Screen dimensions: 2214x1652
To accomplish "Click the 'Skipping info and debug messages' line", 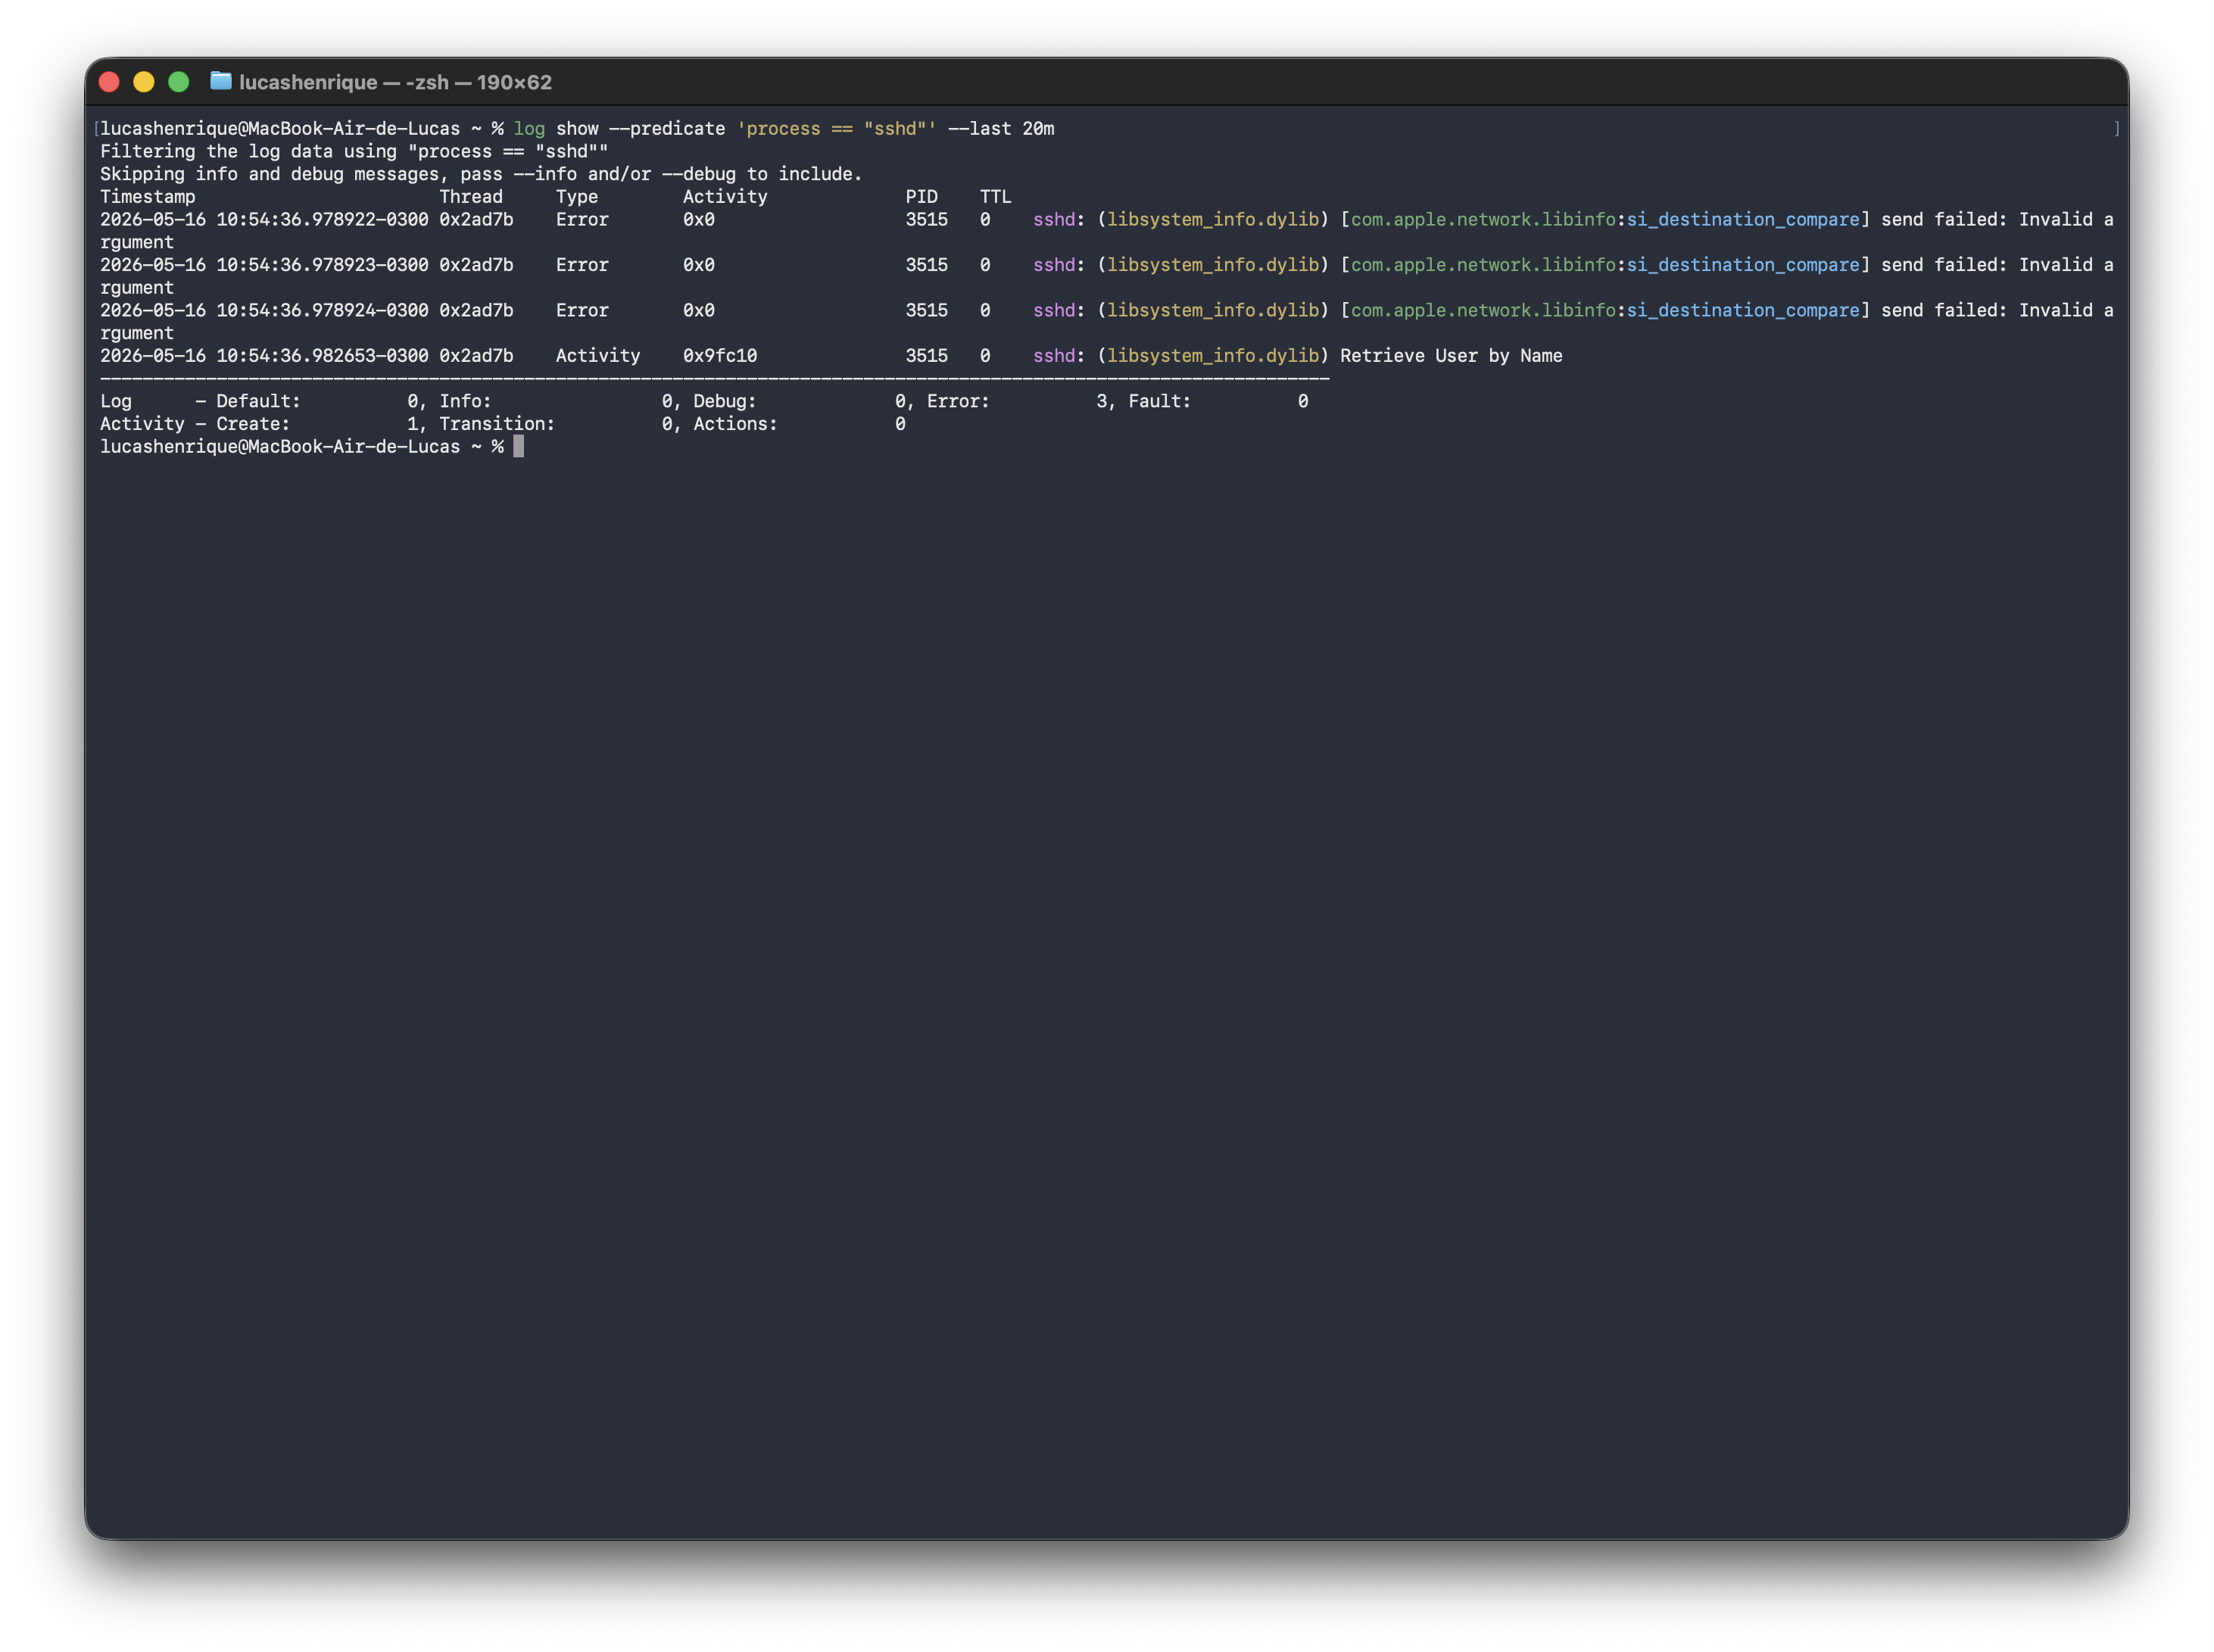I will (x=481, y=174).
